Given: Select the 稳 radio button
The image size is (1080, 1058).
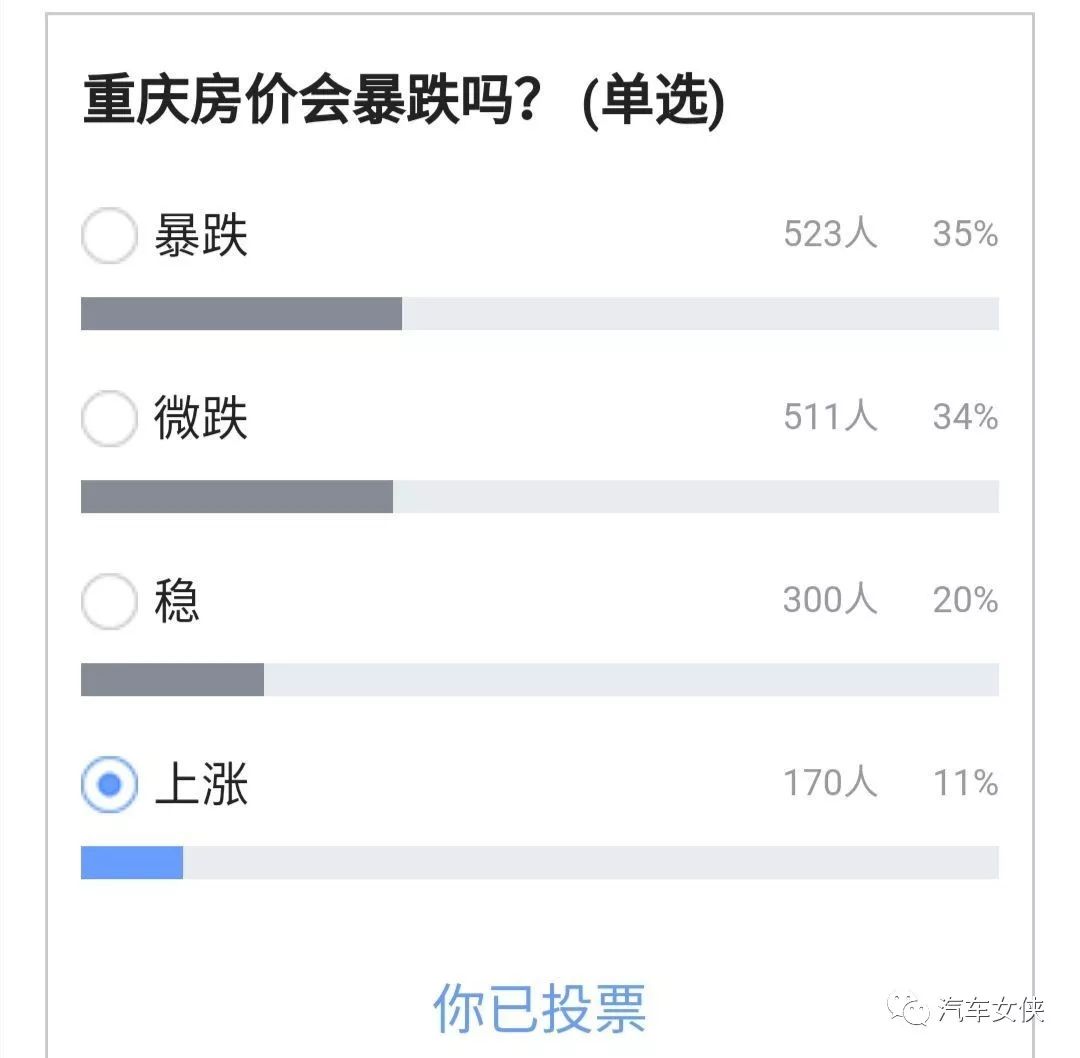Looking at the screenshot, I should 110,601.
